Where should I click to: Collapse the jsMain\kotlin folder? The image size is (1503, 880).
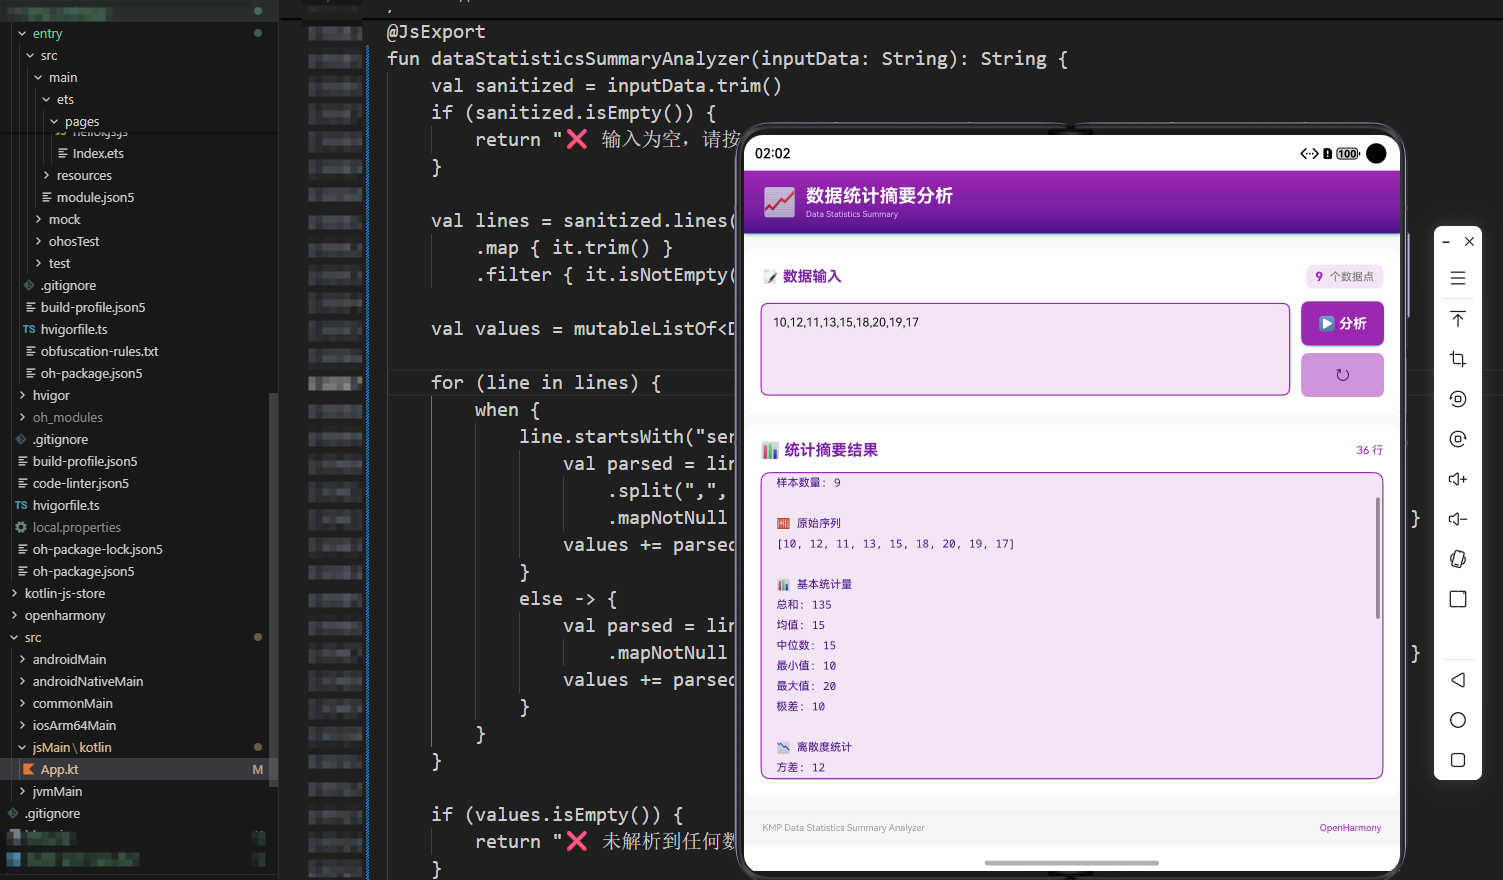pos(22,748)
